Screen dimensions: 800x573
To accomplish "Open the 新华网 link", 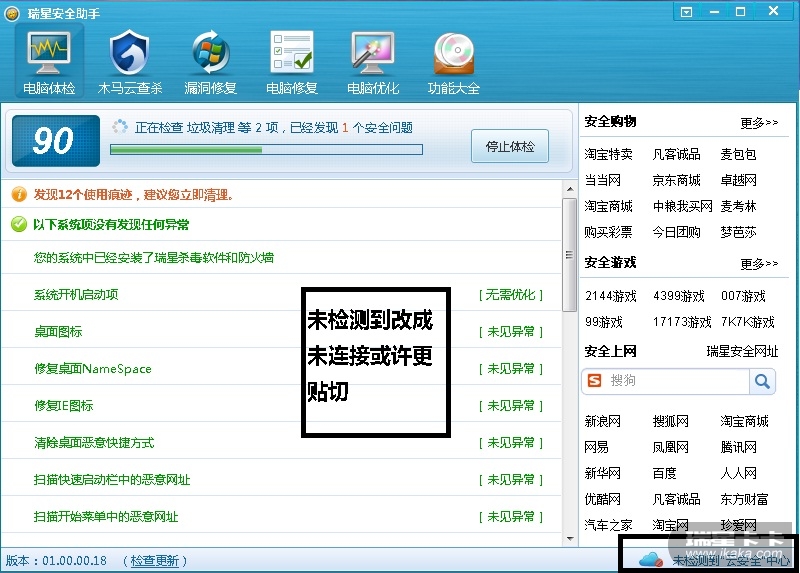I will (x=603, y=474).
